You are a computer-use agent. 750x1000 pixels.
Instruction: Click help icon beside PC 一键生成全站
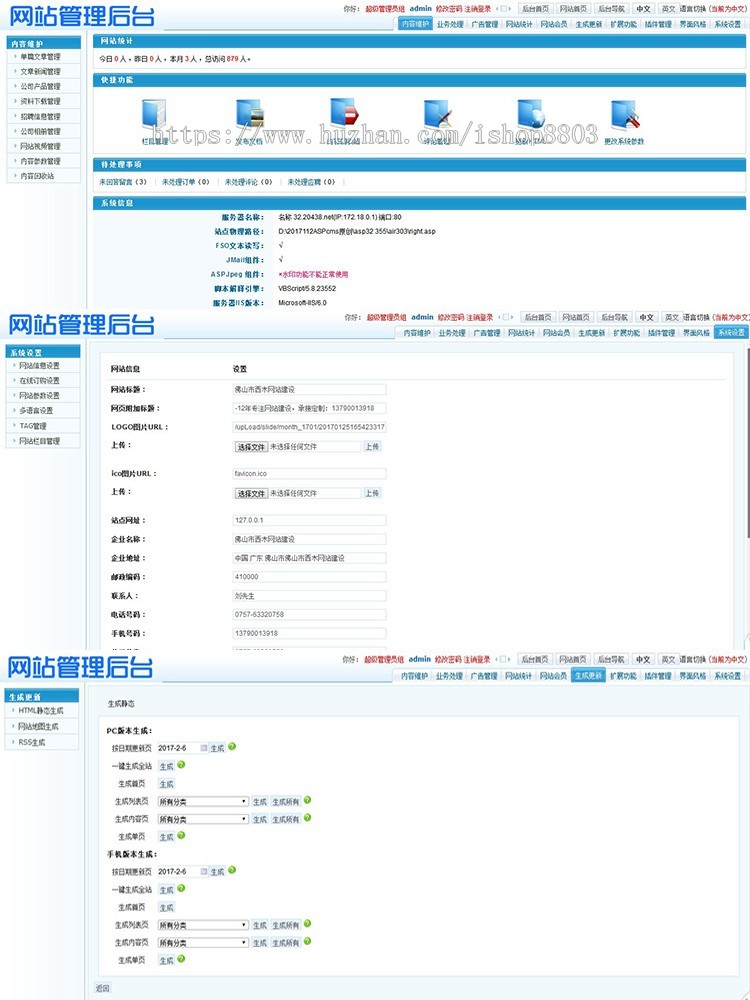click(181, 765)
